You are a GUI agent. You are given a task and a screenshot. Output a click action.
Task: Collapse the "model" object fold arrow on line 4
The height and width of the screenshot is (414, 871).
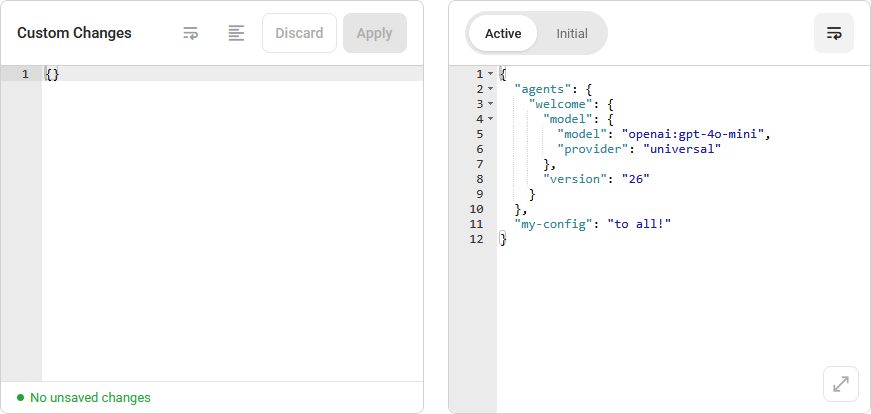click(490, 119)
